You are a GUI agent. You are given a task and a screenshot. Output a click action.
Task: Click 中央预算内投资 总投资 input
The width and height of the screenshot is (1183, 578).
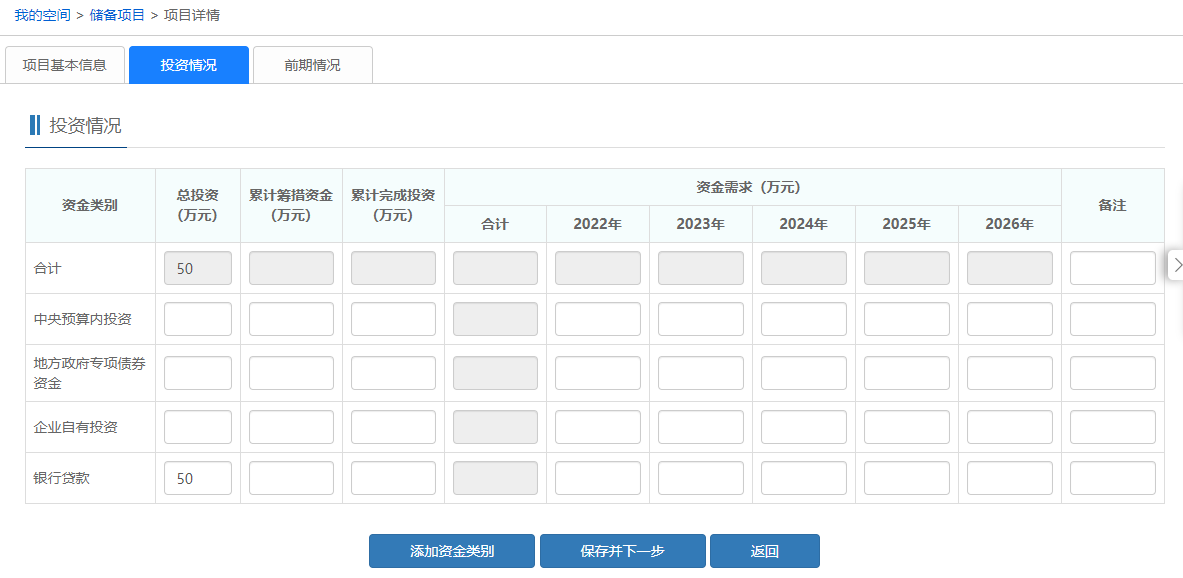(x=198, y=319)
